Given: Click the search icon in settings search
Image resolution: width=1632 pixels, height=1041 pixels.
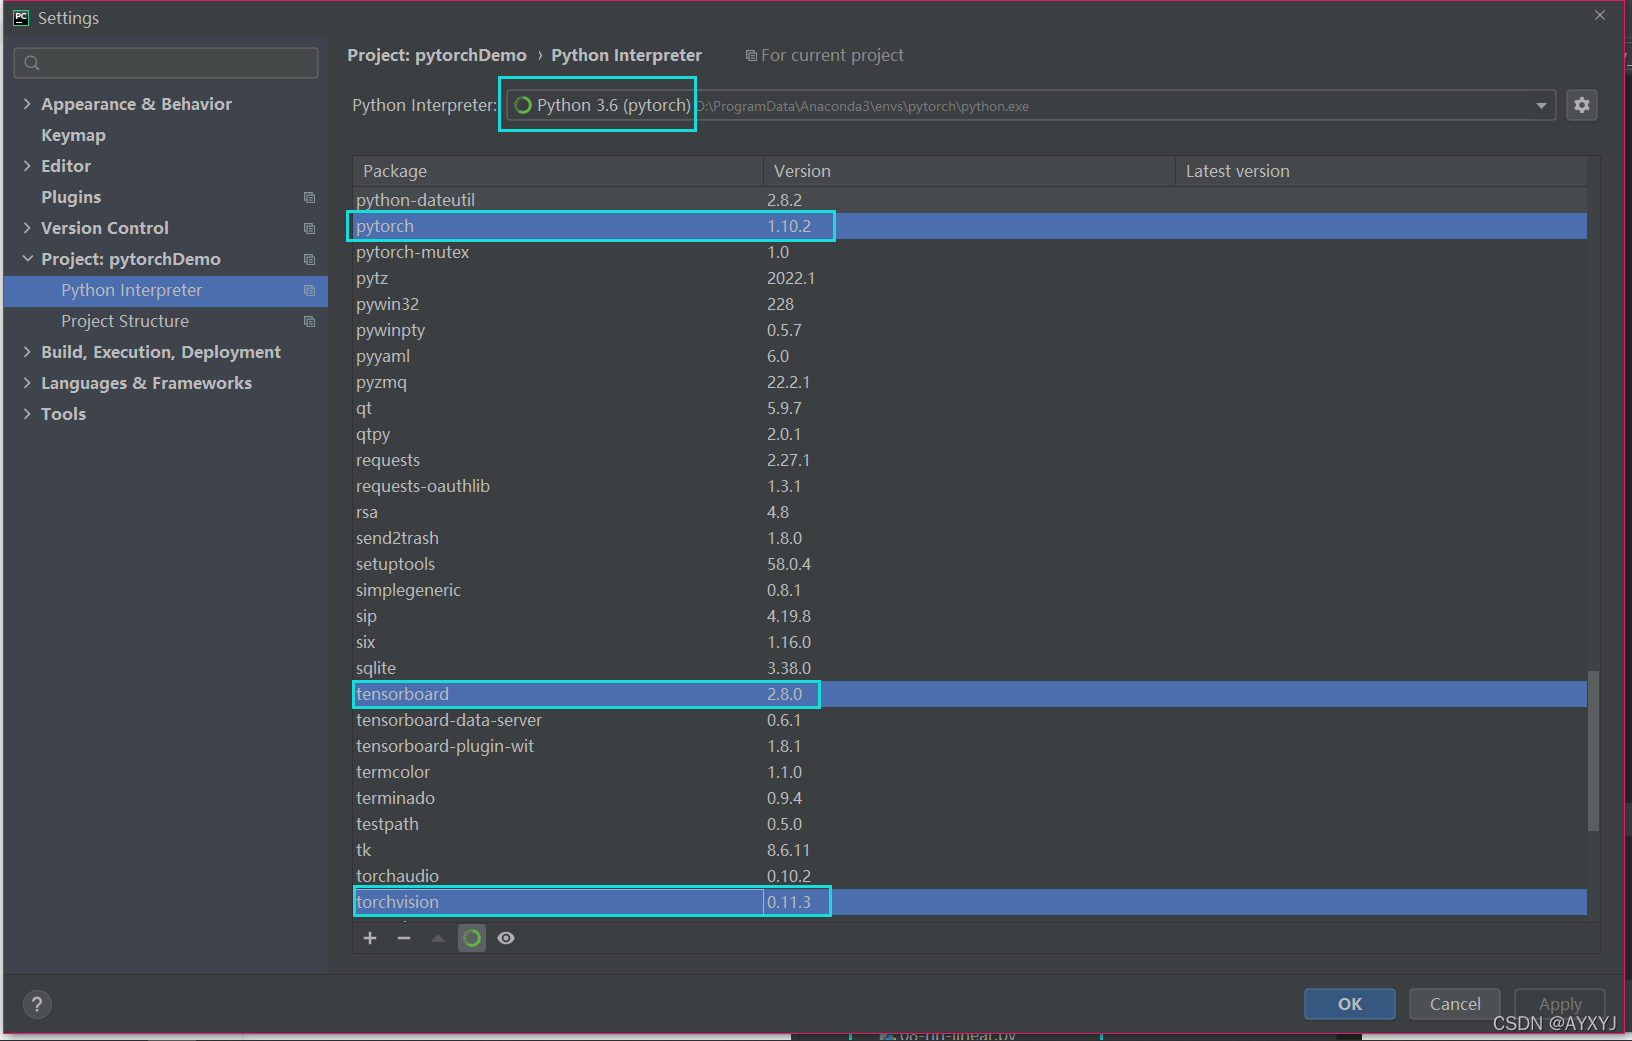Looking at the screenshot, I should click(32, 63).
